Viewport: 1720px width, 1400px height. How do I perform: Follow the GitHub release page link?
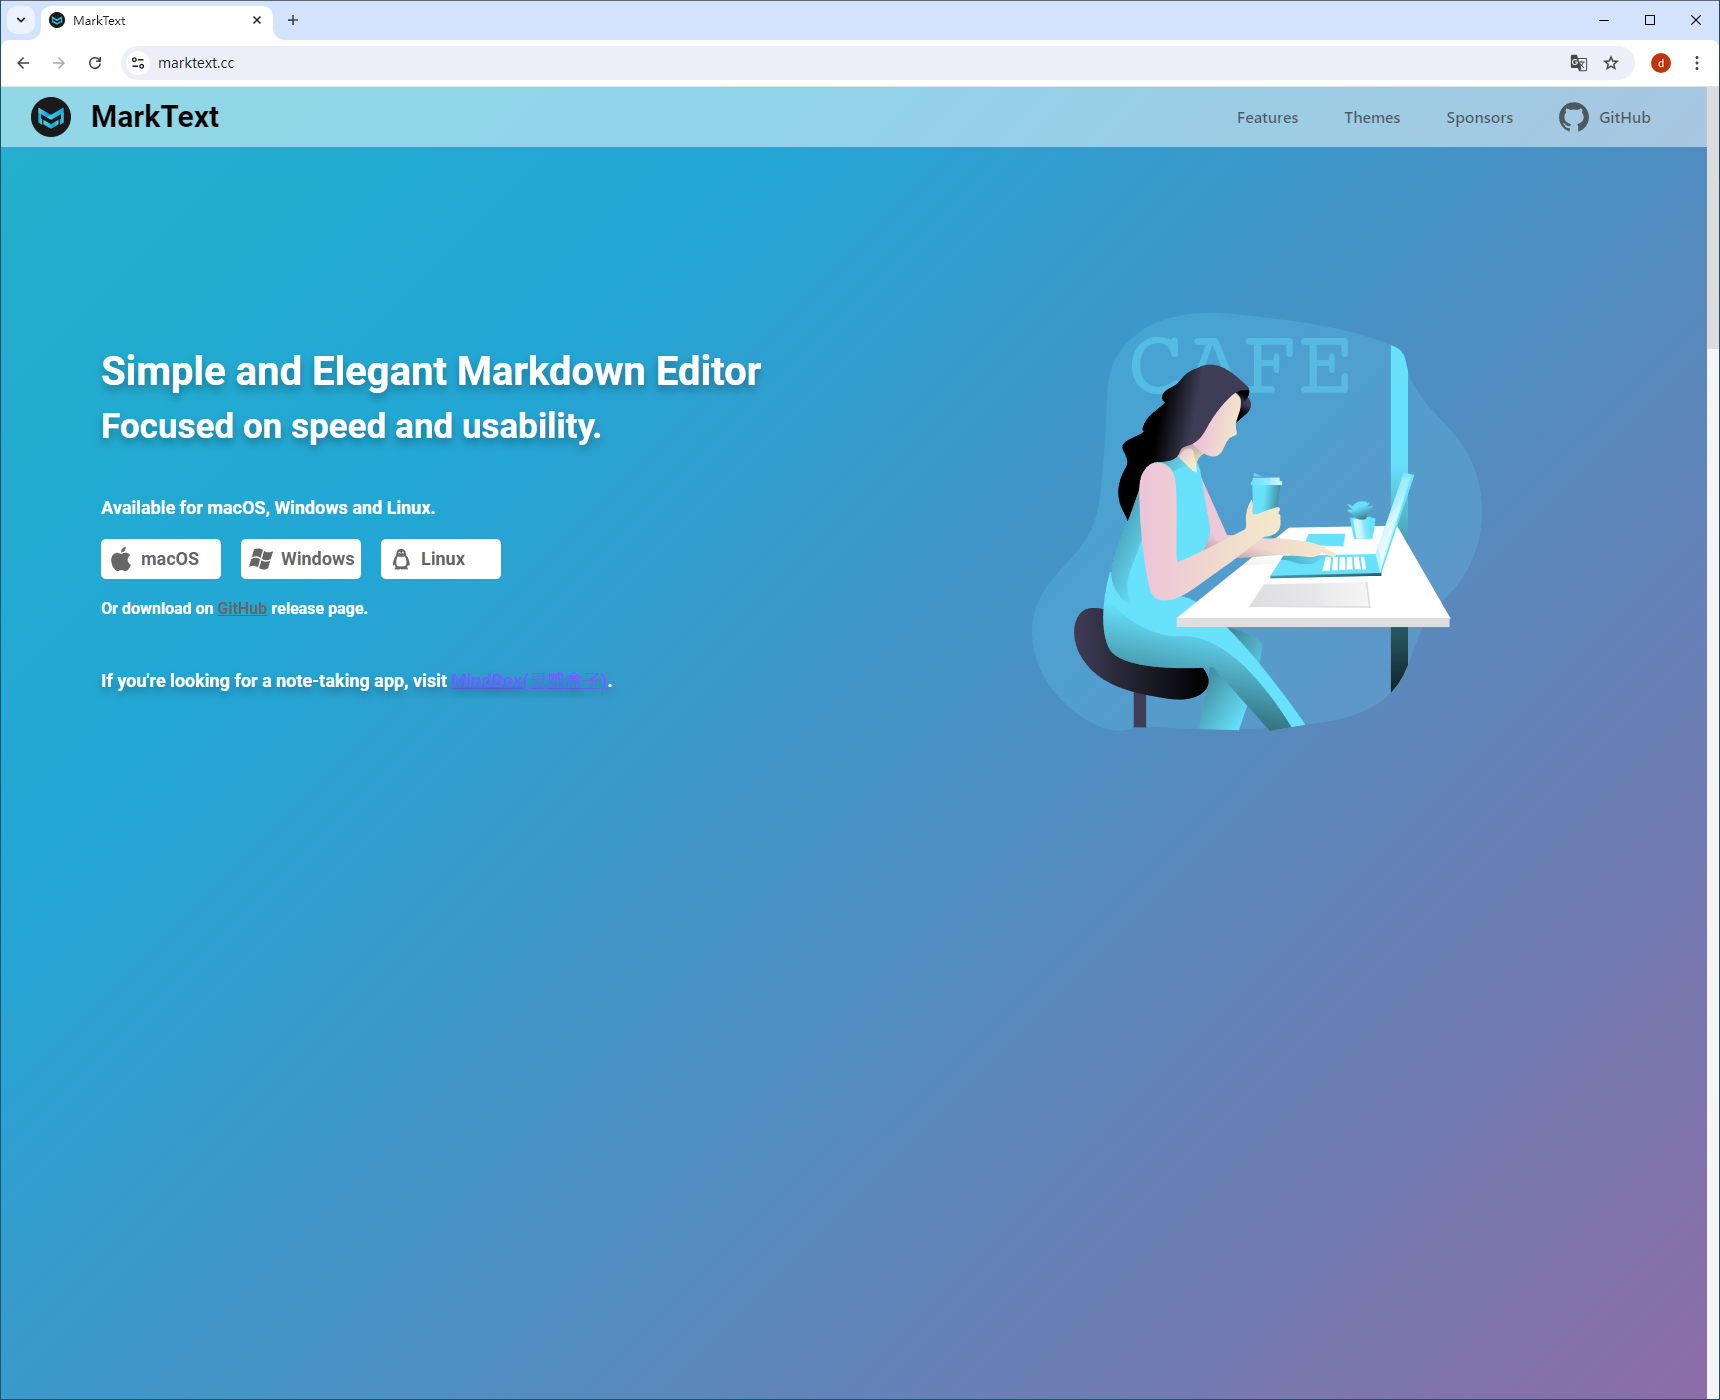pos(242,609)
